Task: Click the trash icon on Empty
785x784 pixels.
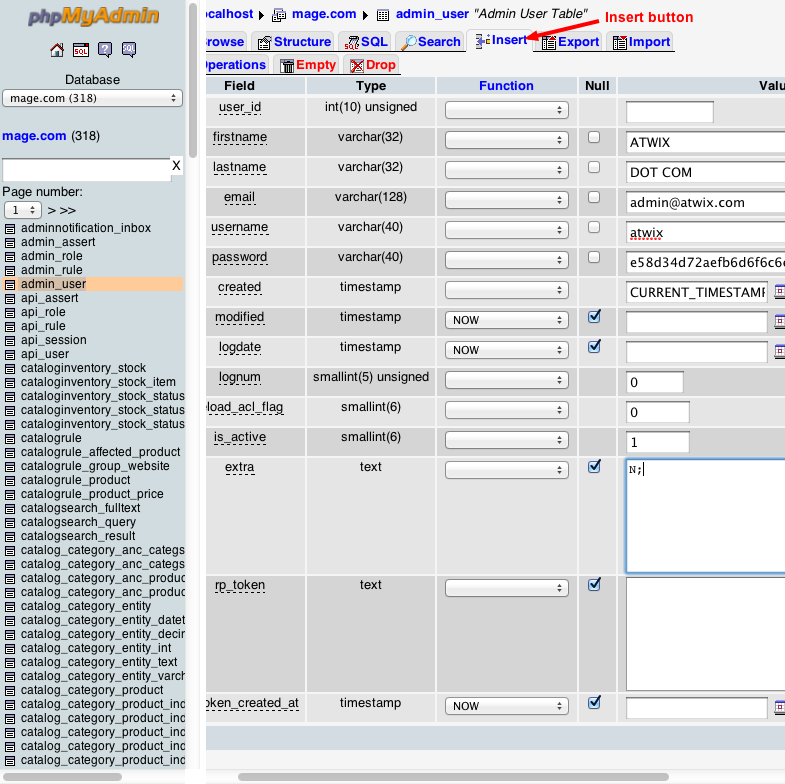Action: click(287, 66)
